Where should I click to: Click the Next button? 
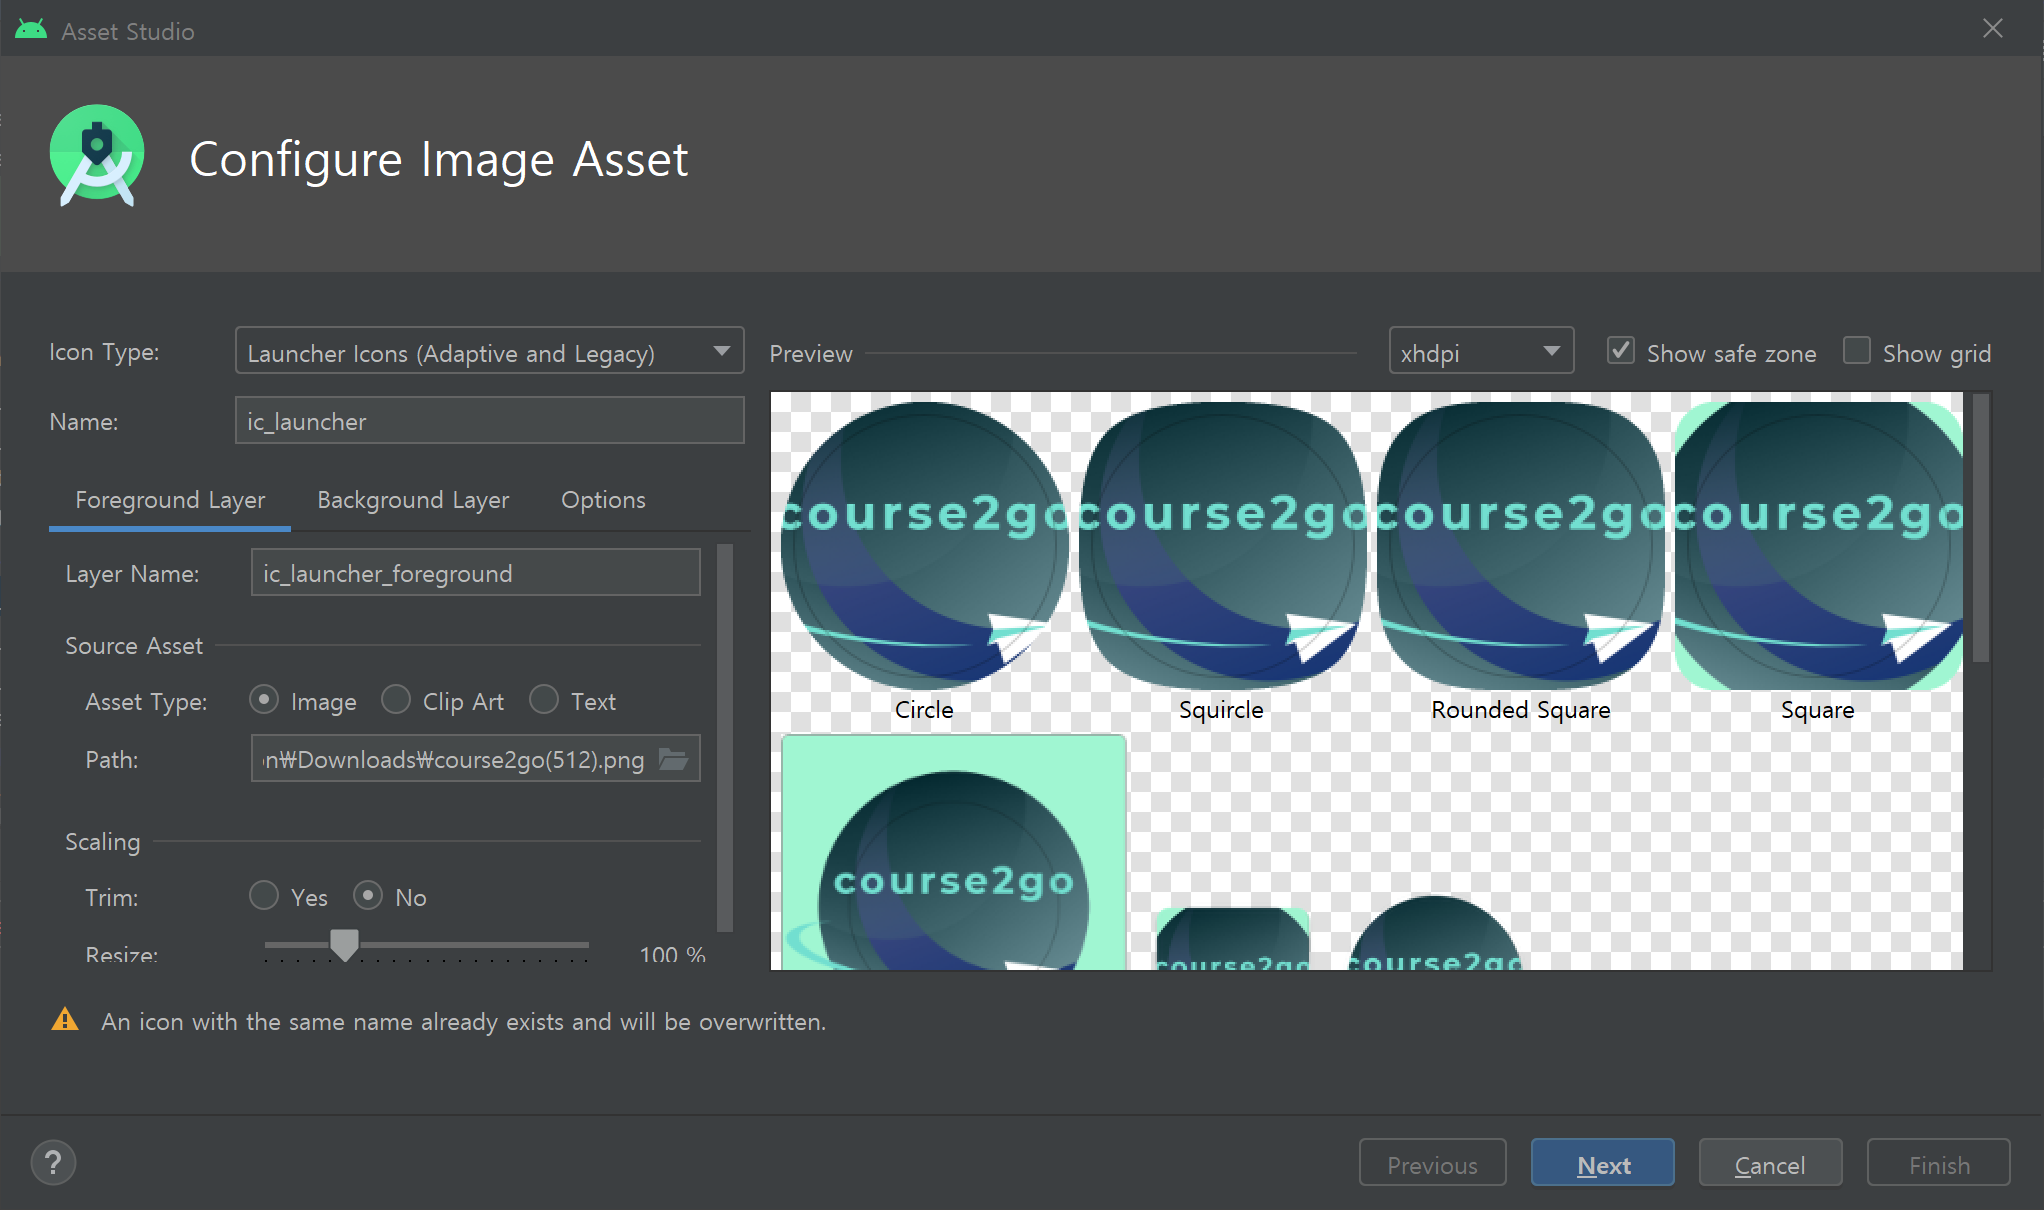point(1603,1164)
